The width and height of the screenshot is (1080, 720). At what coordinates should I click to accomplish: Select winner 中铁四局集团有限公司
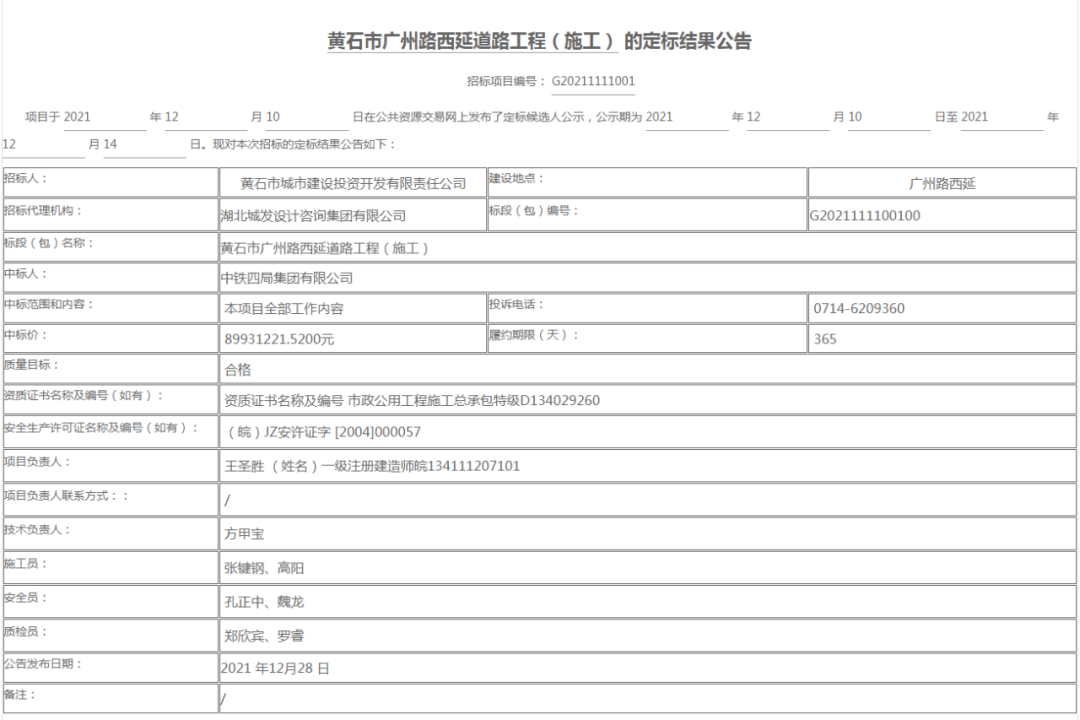click(x=287, y=278)
